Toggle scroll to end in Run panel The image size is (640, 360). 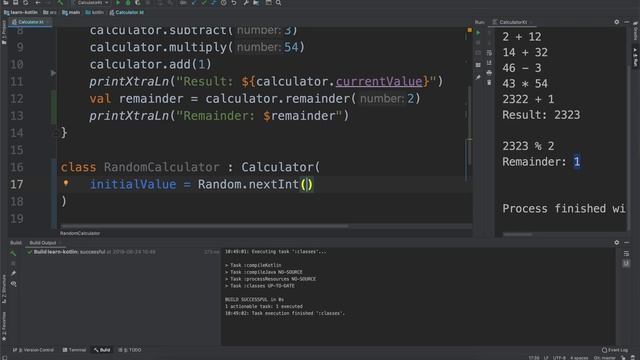489,62
